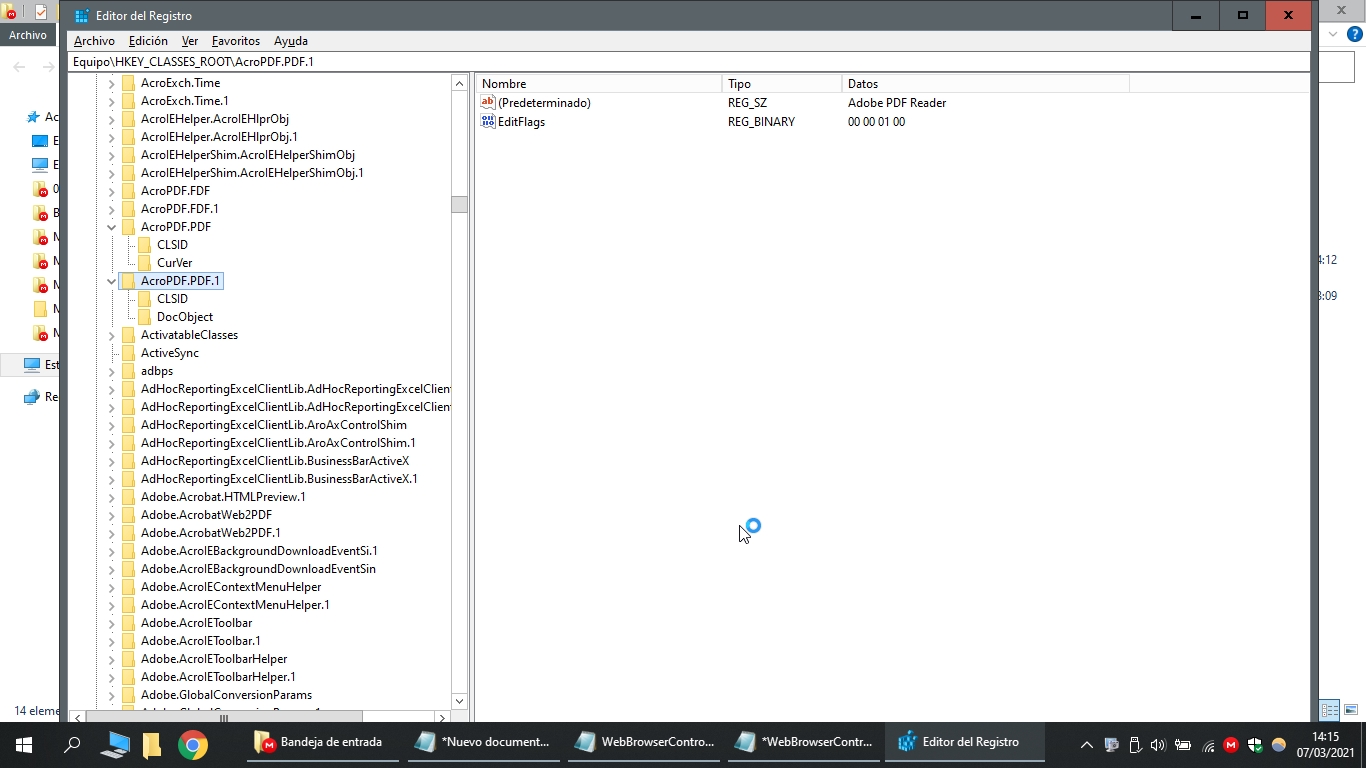
Task: Click the tree's scroll right arrow
Action: tap(441, 717)
